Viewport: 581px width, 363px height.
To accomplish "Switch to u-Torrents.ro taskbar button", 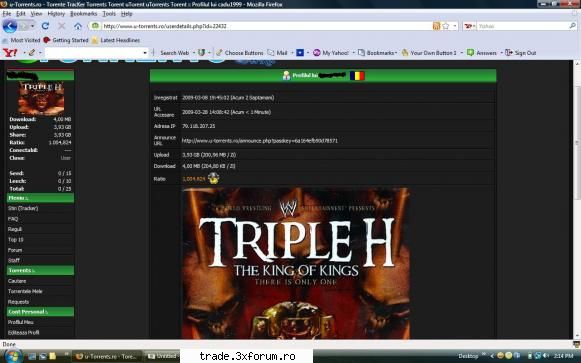I will click(107, 356).
